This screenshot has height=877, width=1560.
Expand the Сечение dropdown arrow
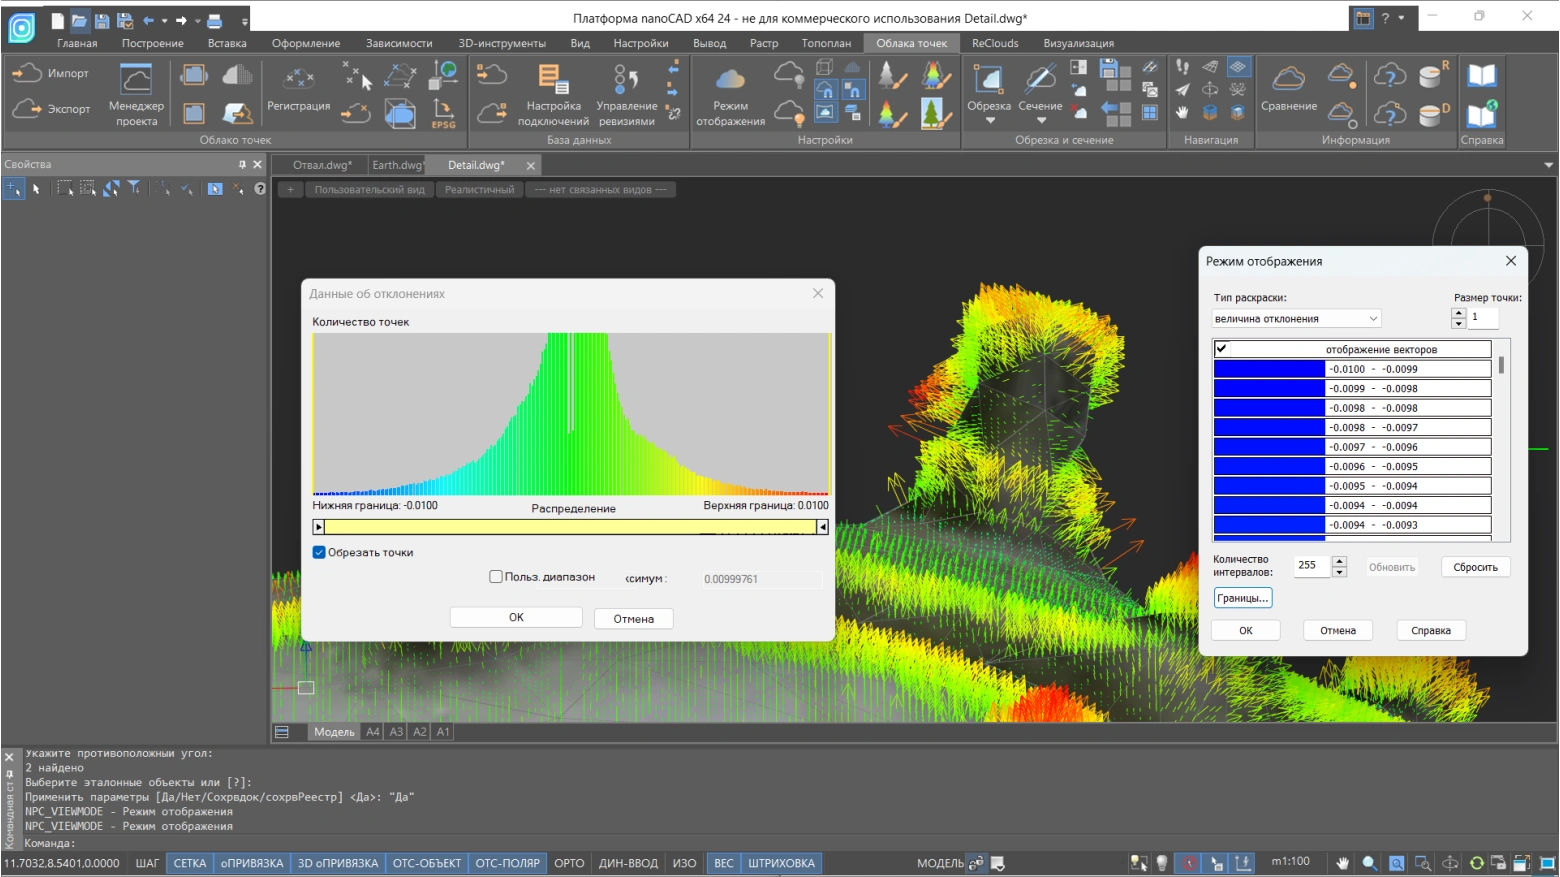1041,121
